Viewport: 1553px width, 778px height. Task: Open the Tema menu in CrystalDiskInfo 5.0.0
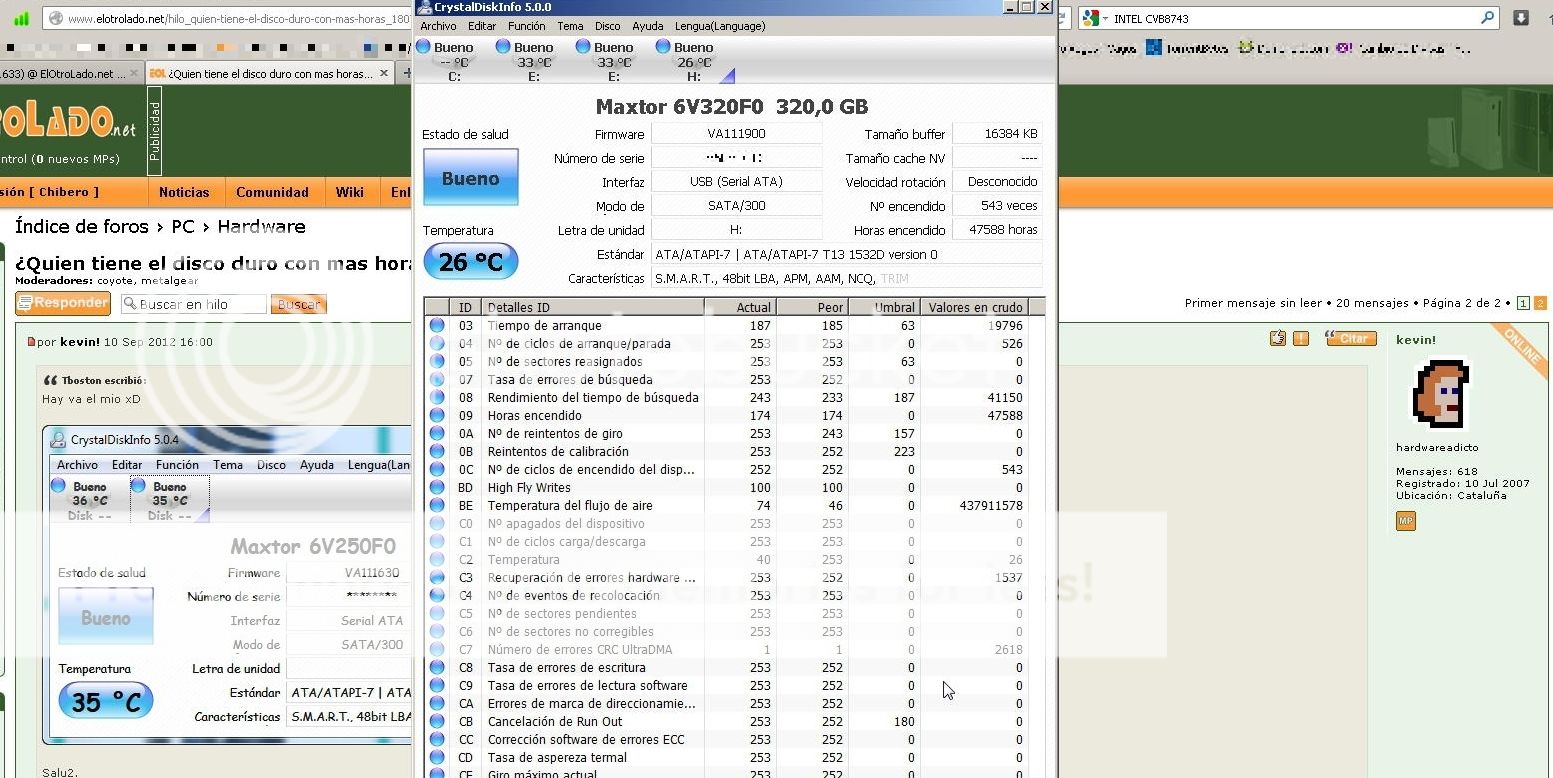[570, 26]
